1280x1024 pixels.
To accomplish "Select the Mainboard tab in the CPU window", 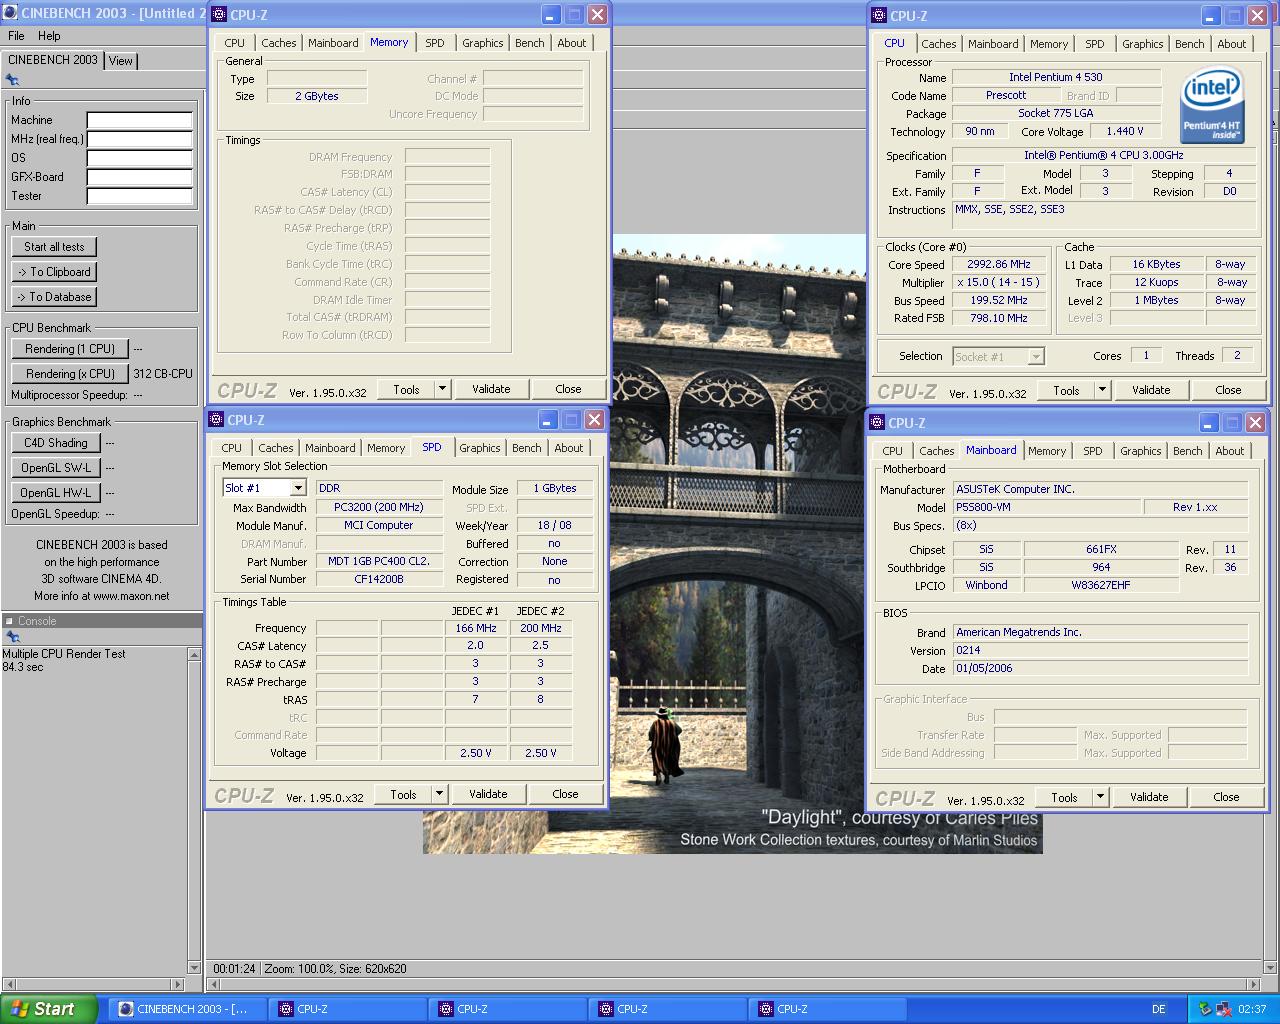I will [x=993, y=44].
